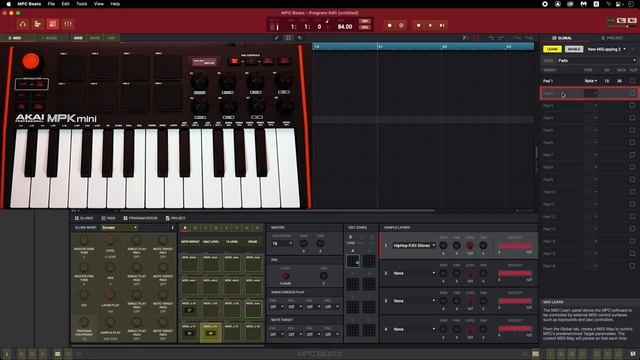The image size is (640, 360).
Task: Click the Program Polyphony Q-Link knob
Action: pos(84,322)
